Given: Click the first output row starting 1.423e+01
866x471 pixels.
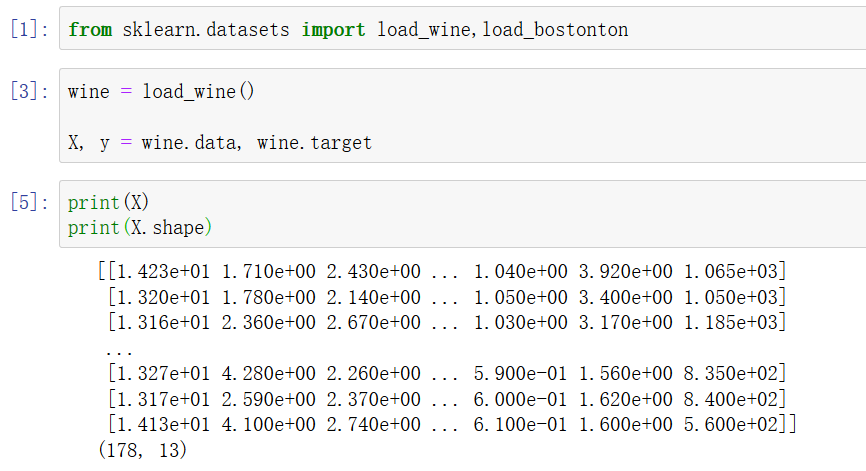Looking at the screenshot, I should pyautogui.click(x=442, y=271).
